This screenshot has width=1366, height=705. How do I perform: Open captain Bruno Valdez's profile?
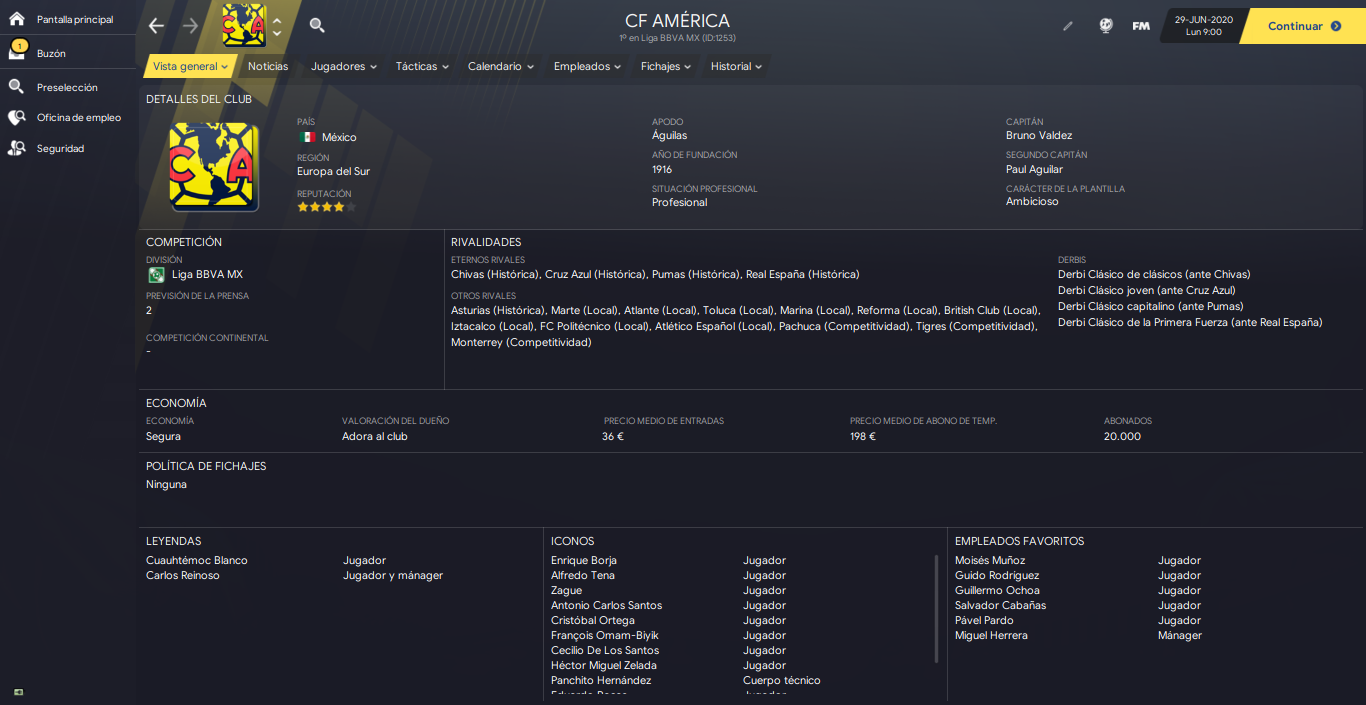1039,135
